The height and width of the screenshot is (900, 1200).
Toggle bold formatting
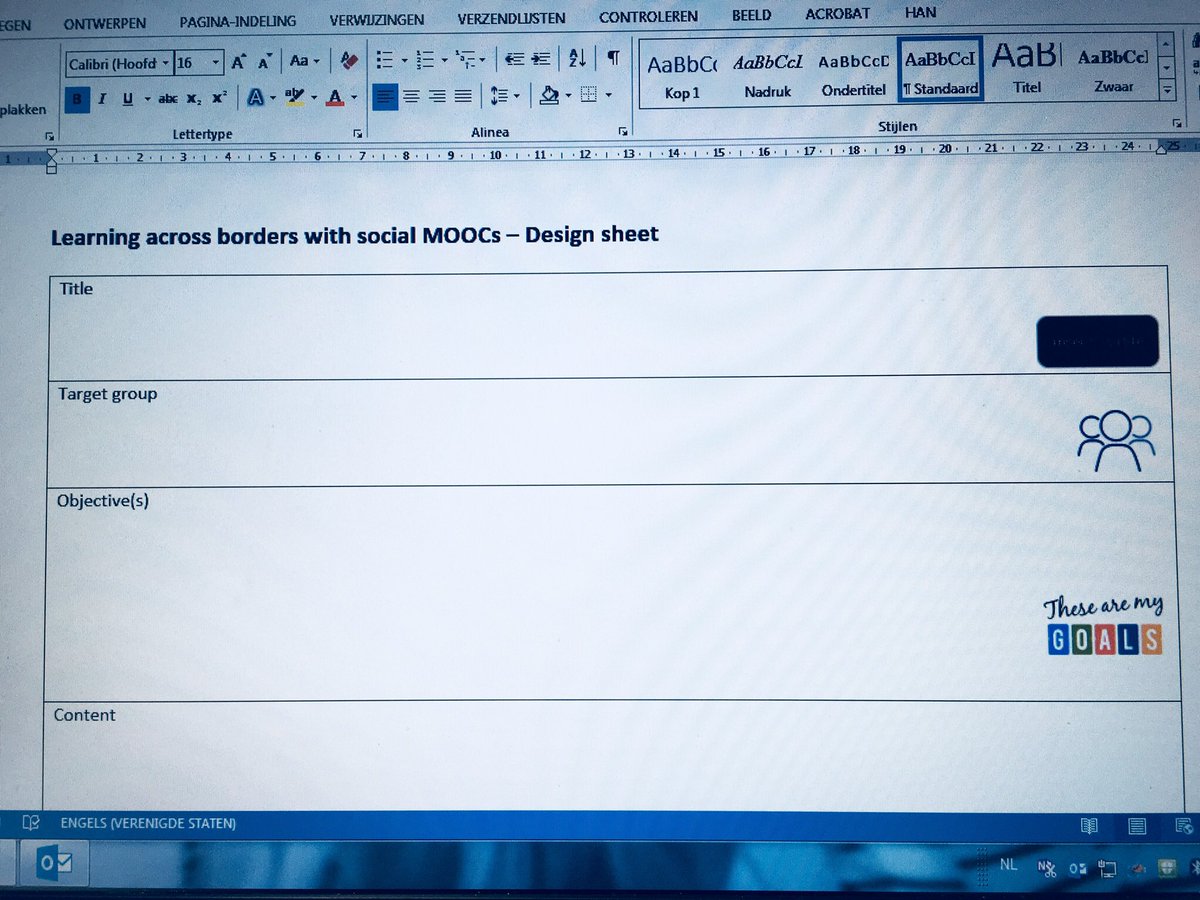tap(77, 98)
